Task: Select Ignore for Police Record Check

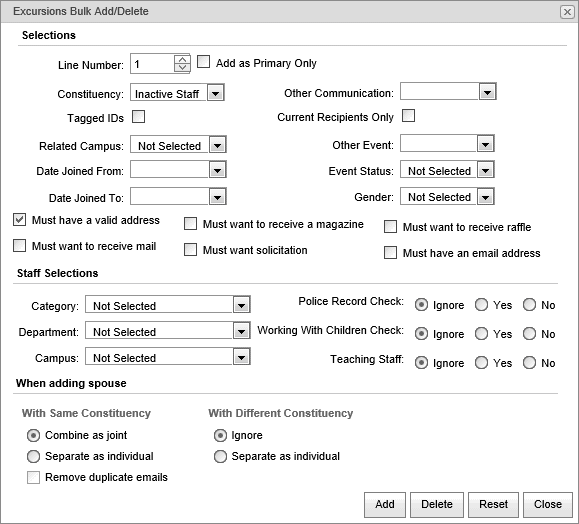Action: 421,305
